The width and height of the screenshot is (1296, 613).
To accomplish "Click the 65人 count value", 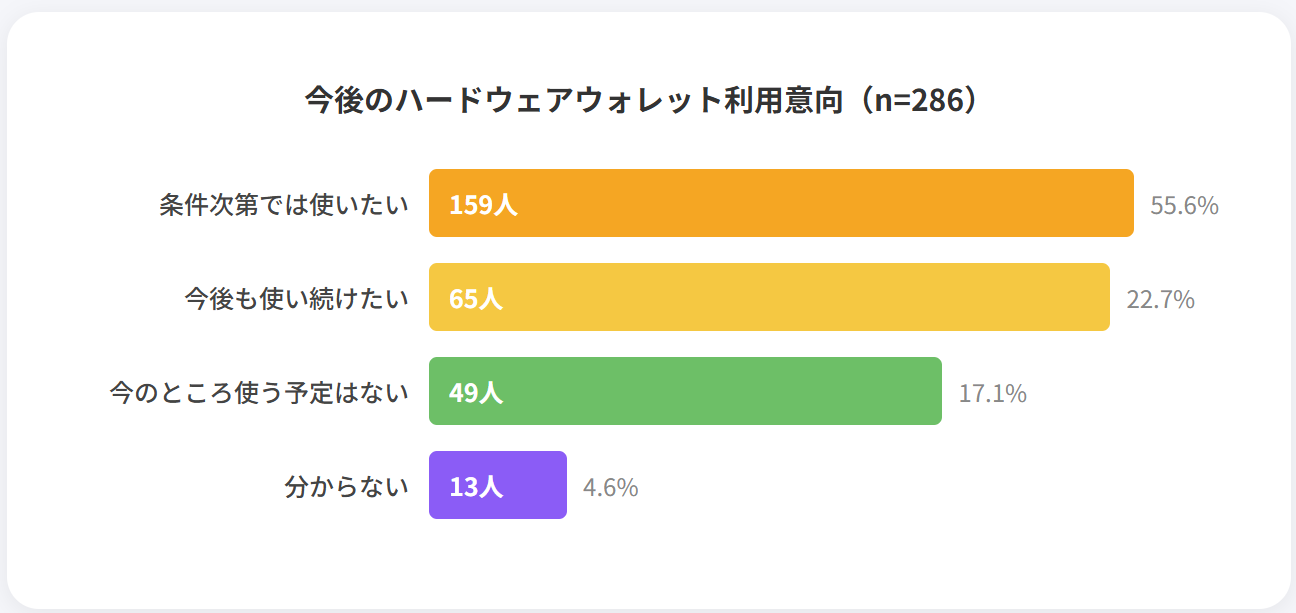I will (476, 299).
